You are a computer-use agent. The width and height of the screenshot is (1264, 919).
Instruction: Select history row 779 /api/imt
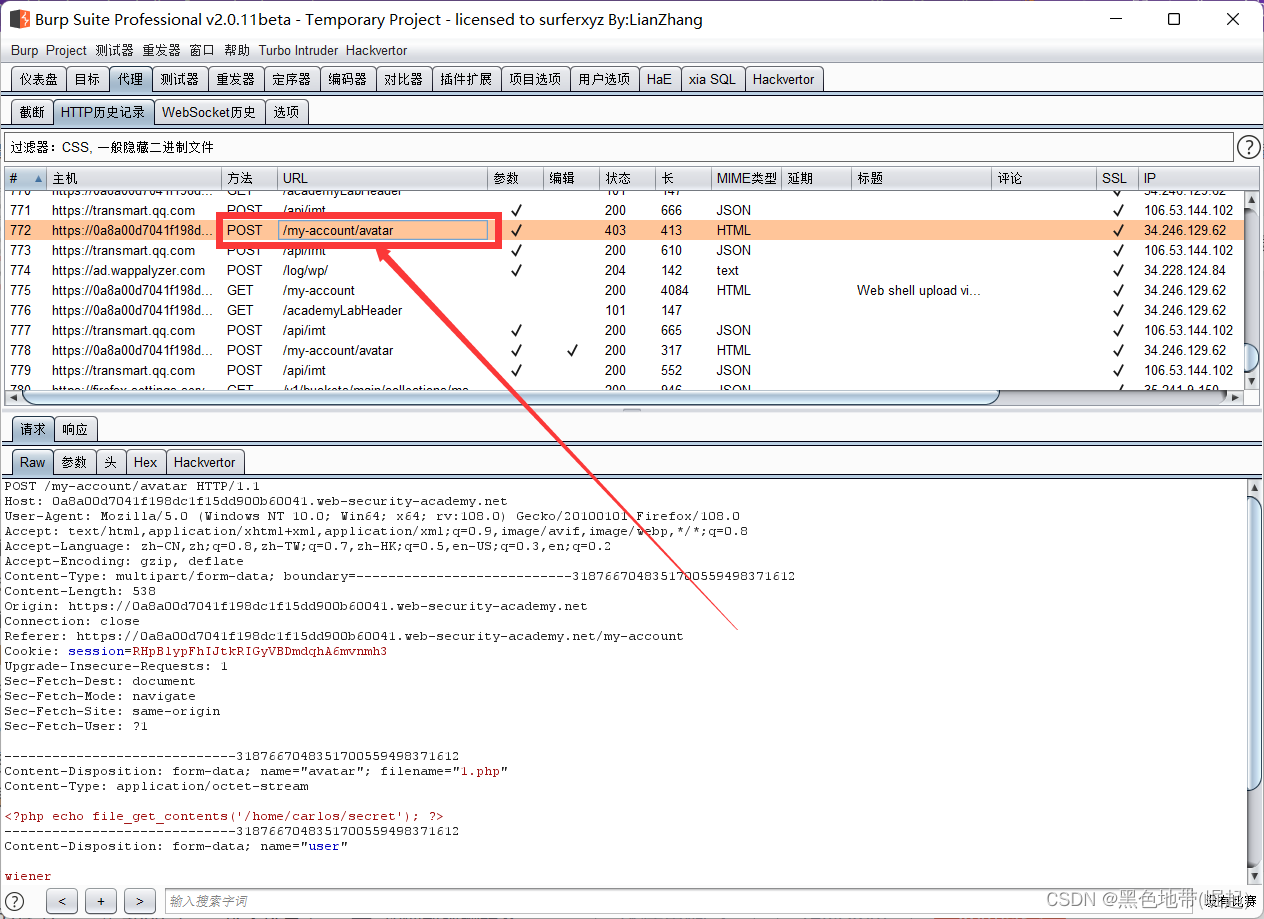(624, 370)
